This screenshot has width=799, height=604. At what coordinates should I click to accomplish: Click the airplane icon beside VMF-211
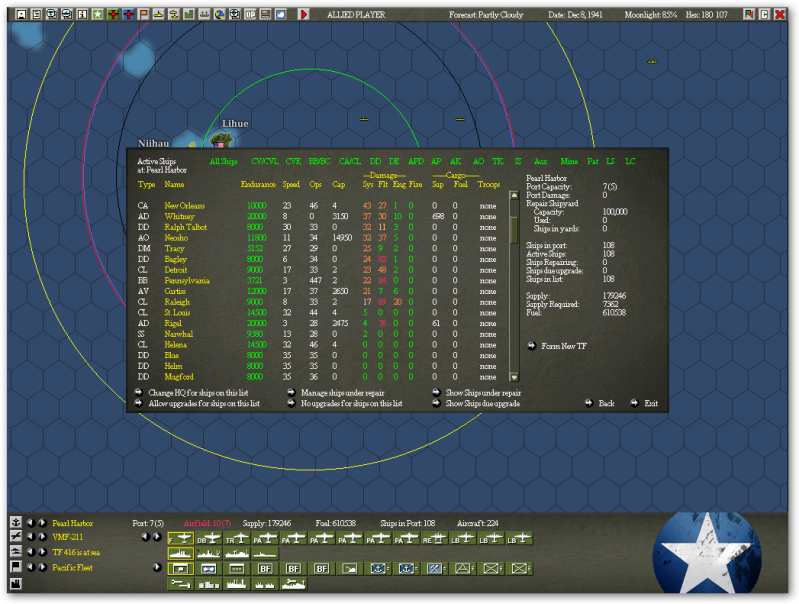[x=16, y=536]
